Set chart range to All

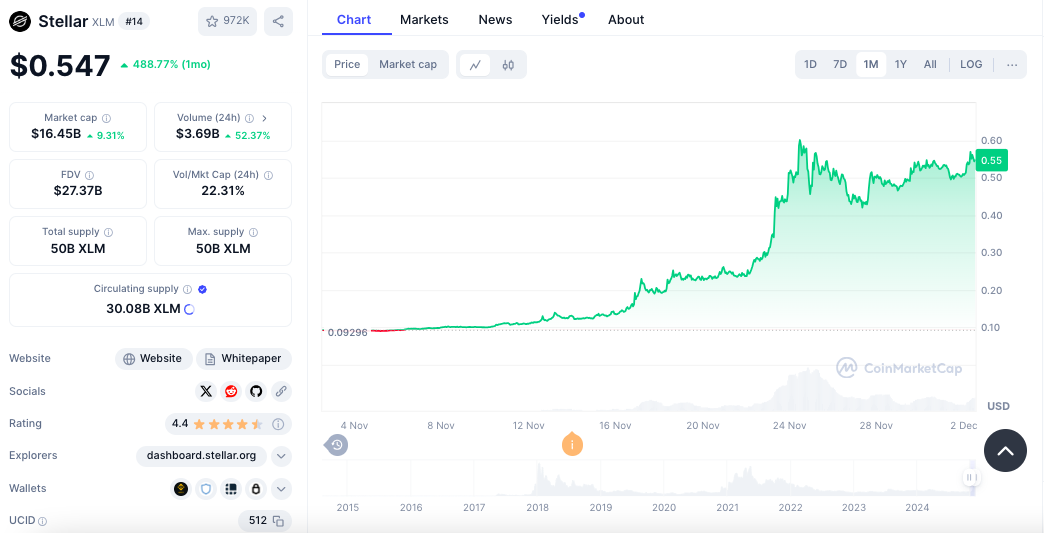pos(930,65)
